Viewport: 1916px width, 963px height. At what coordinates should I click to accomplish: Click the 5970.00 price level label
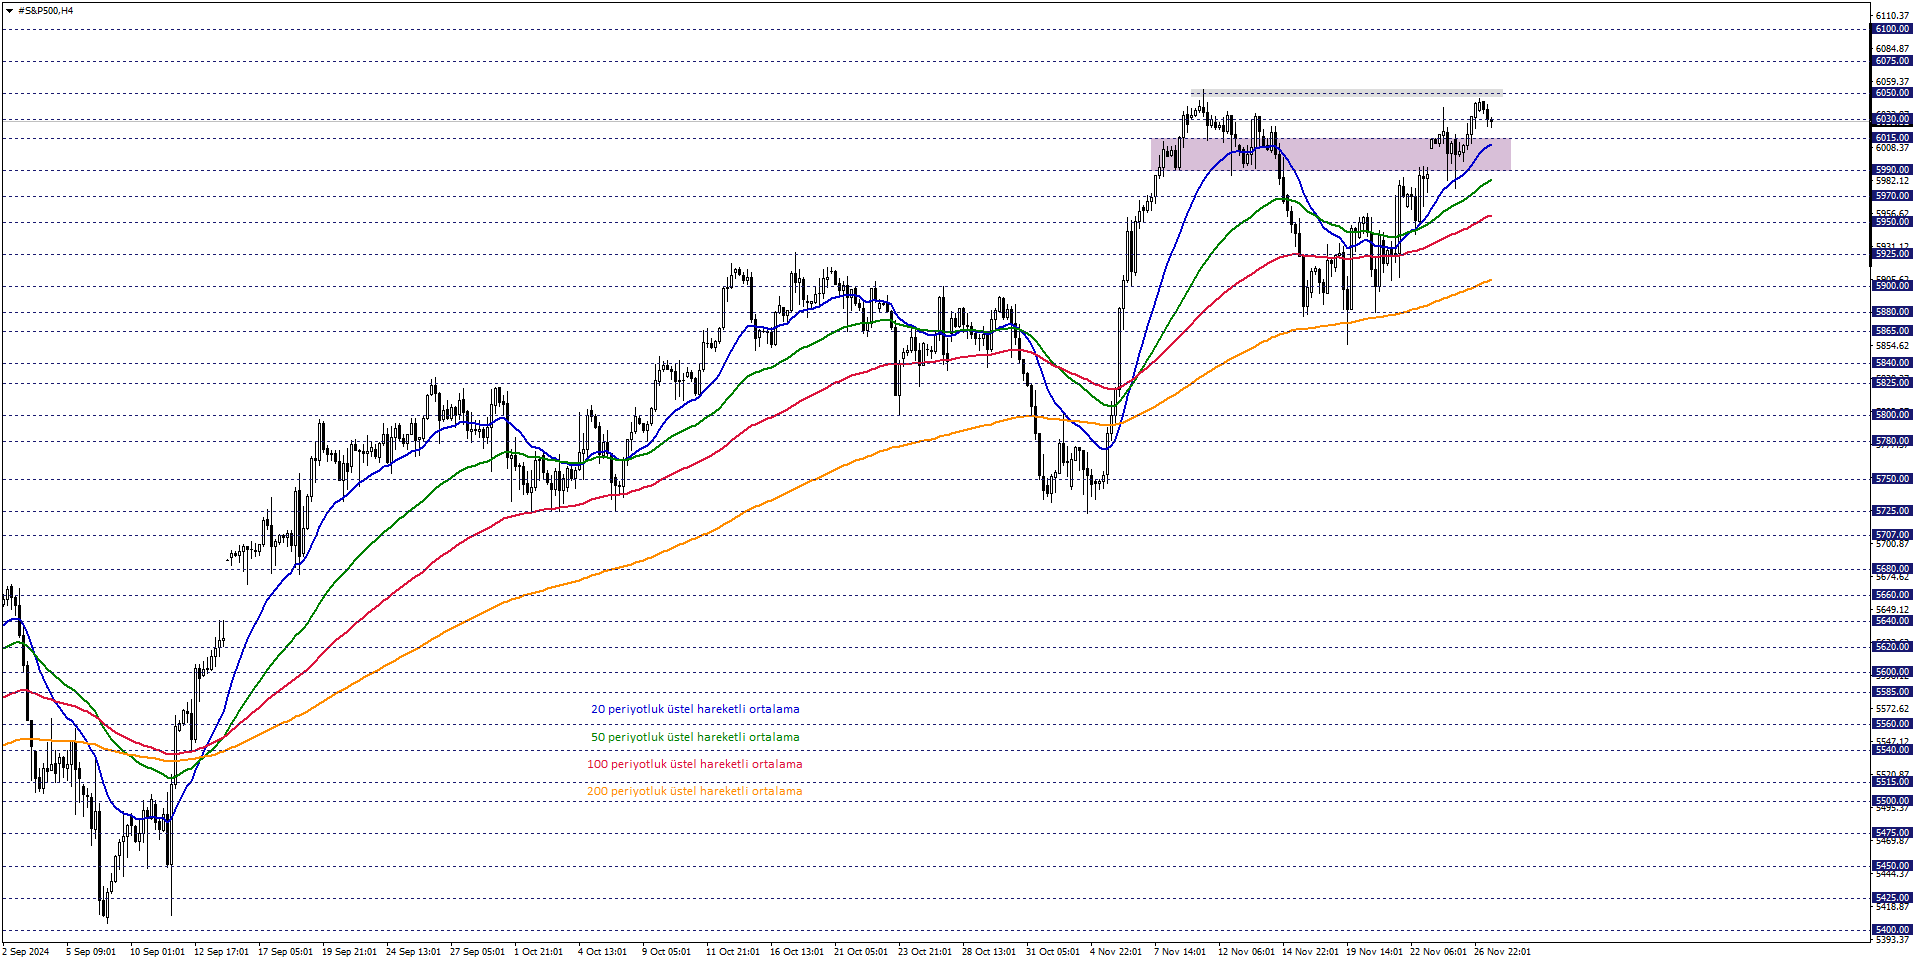[x=1892, y=196]
